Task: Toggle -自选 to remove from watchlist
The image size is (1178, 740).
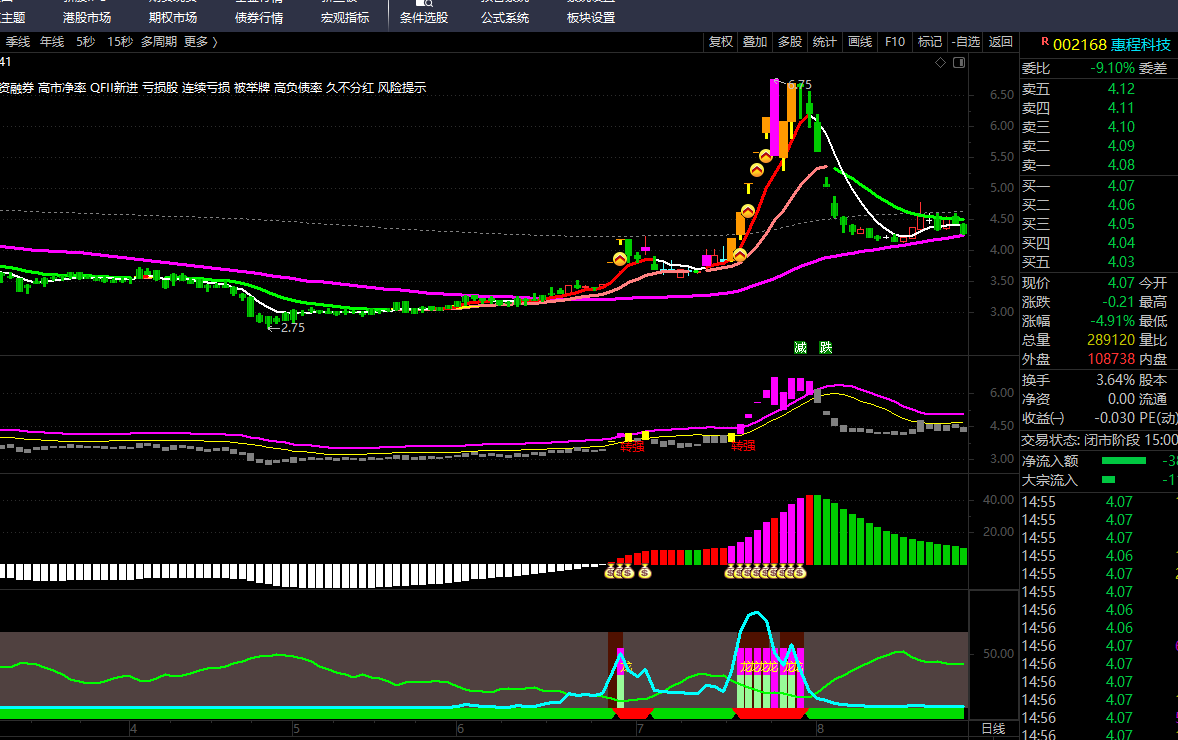Action: [x=966, y=42]
